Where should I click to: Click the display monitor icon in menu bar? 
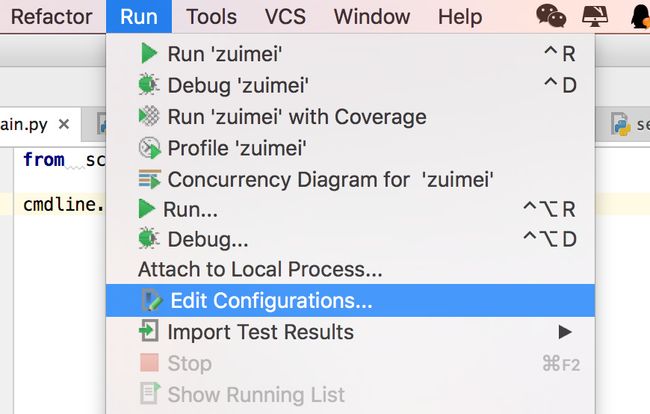coord(595,17)
